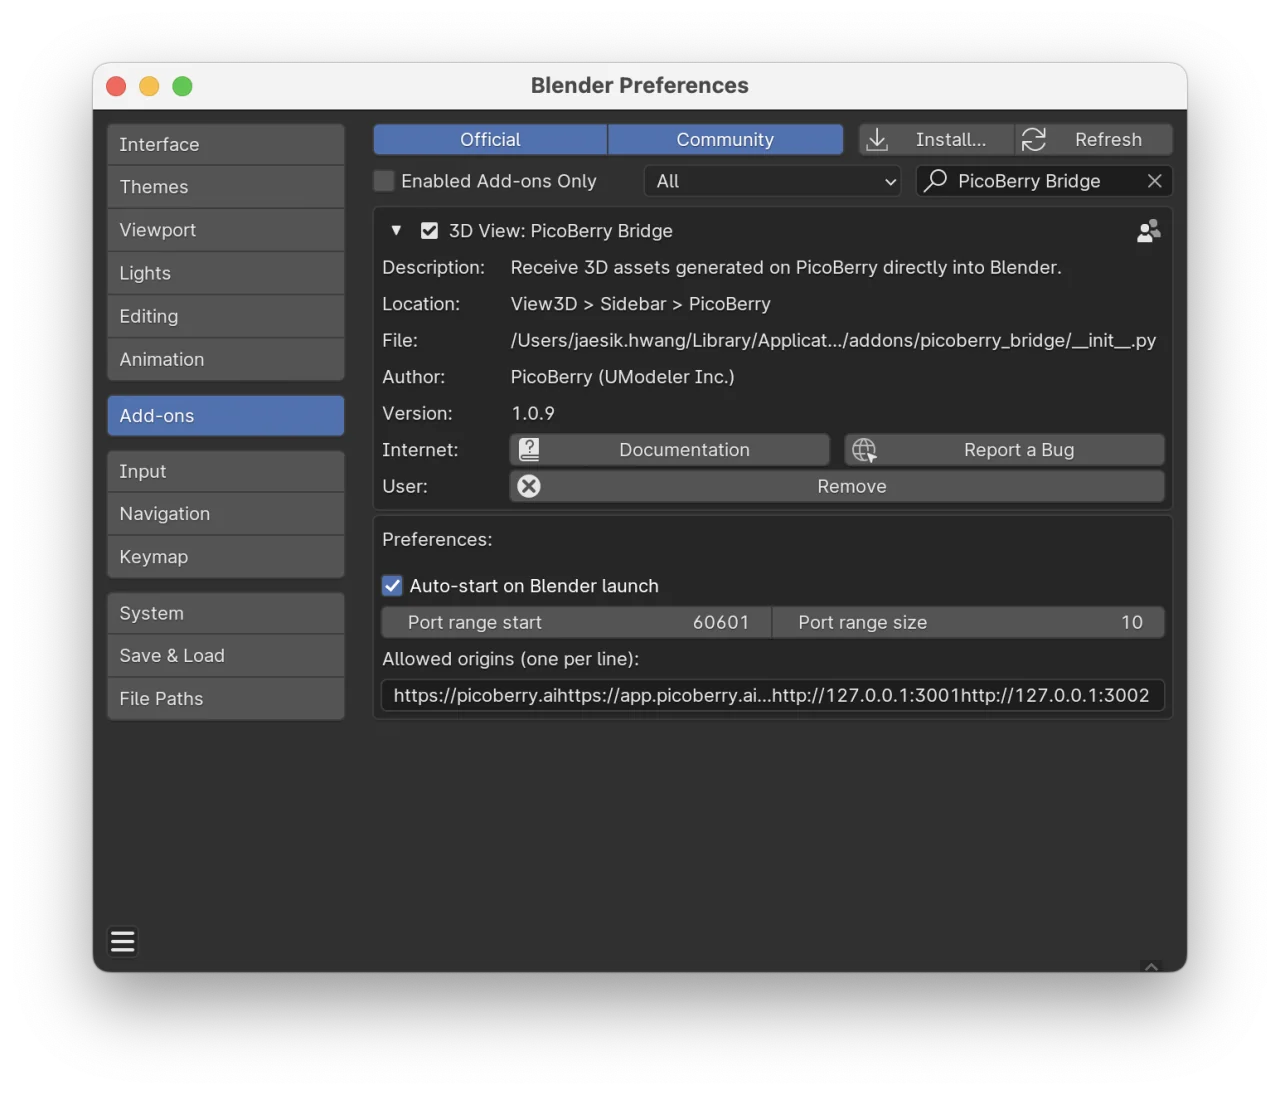Switch to the Keymap section
Viewport: 1280px width, 1095px height.
coord(226,557)
